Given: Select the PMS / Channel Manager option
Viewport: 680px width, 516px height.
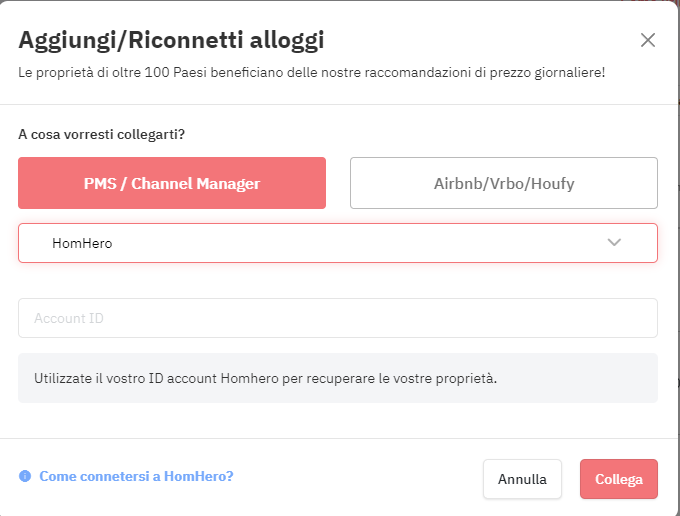Looking at the screenshot, I should pos(172,183).
